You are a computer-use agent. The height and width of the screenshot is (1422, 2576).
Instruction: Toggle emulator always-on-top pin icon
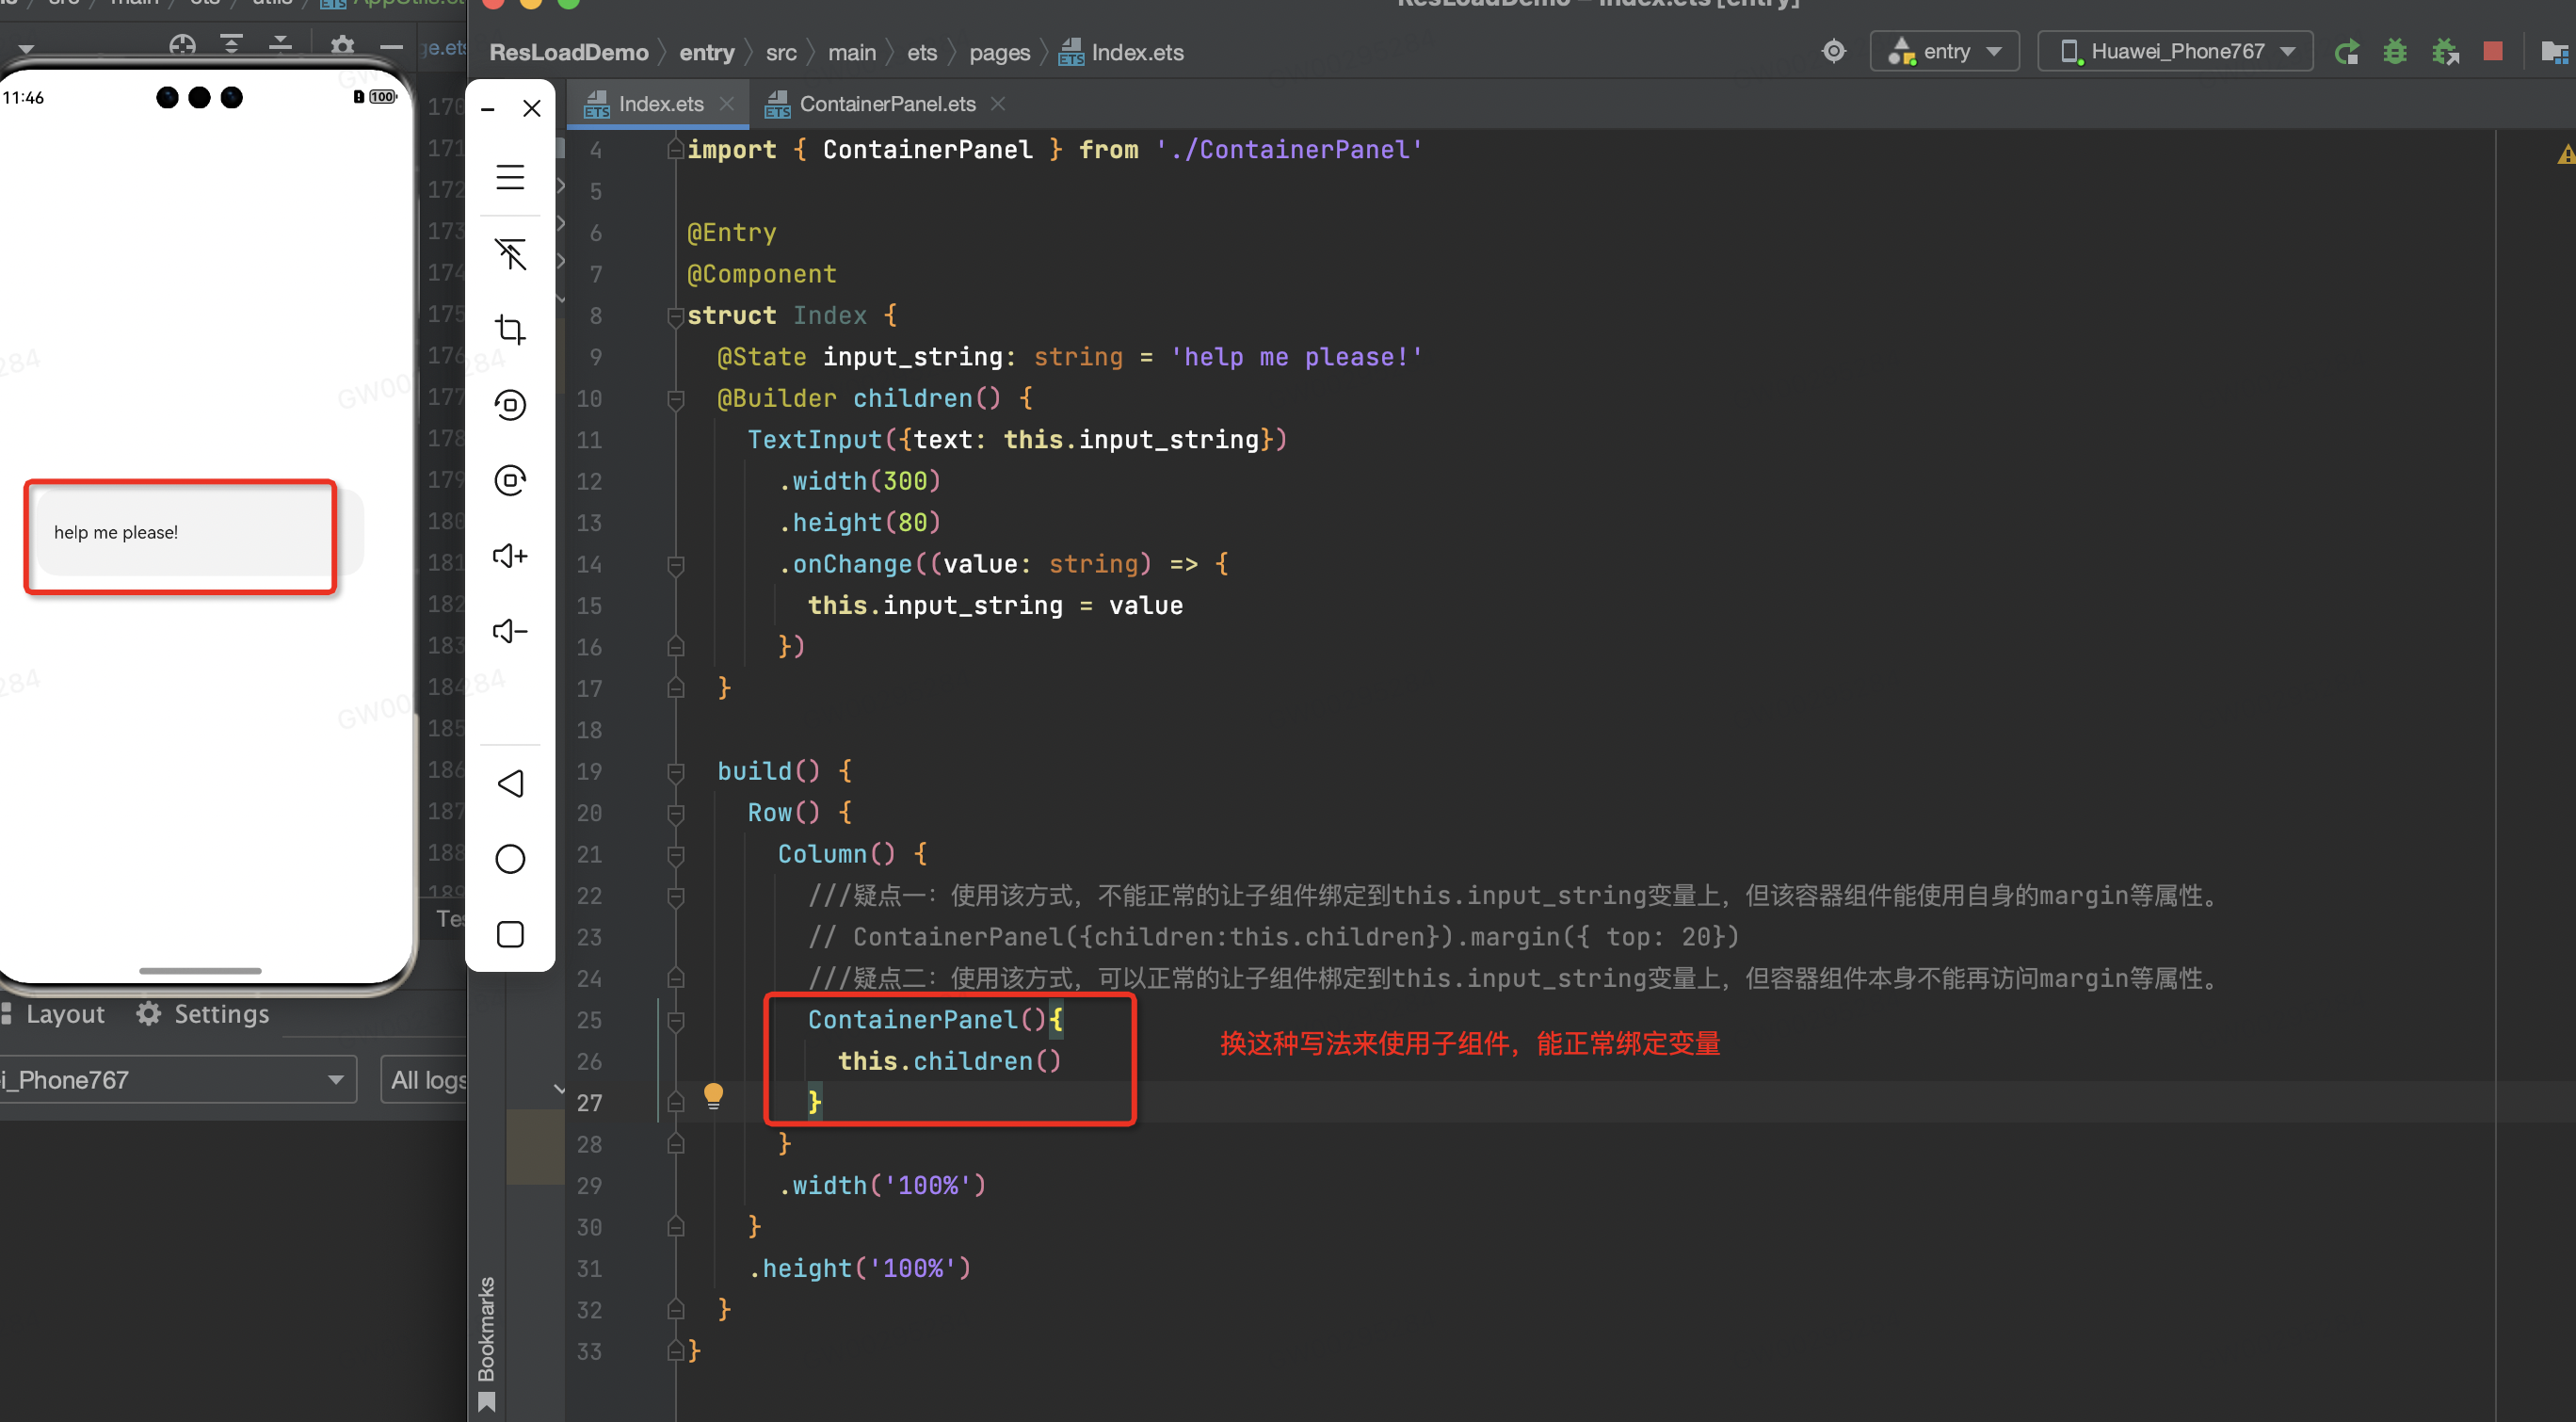pos(510,254)
